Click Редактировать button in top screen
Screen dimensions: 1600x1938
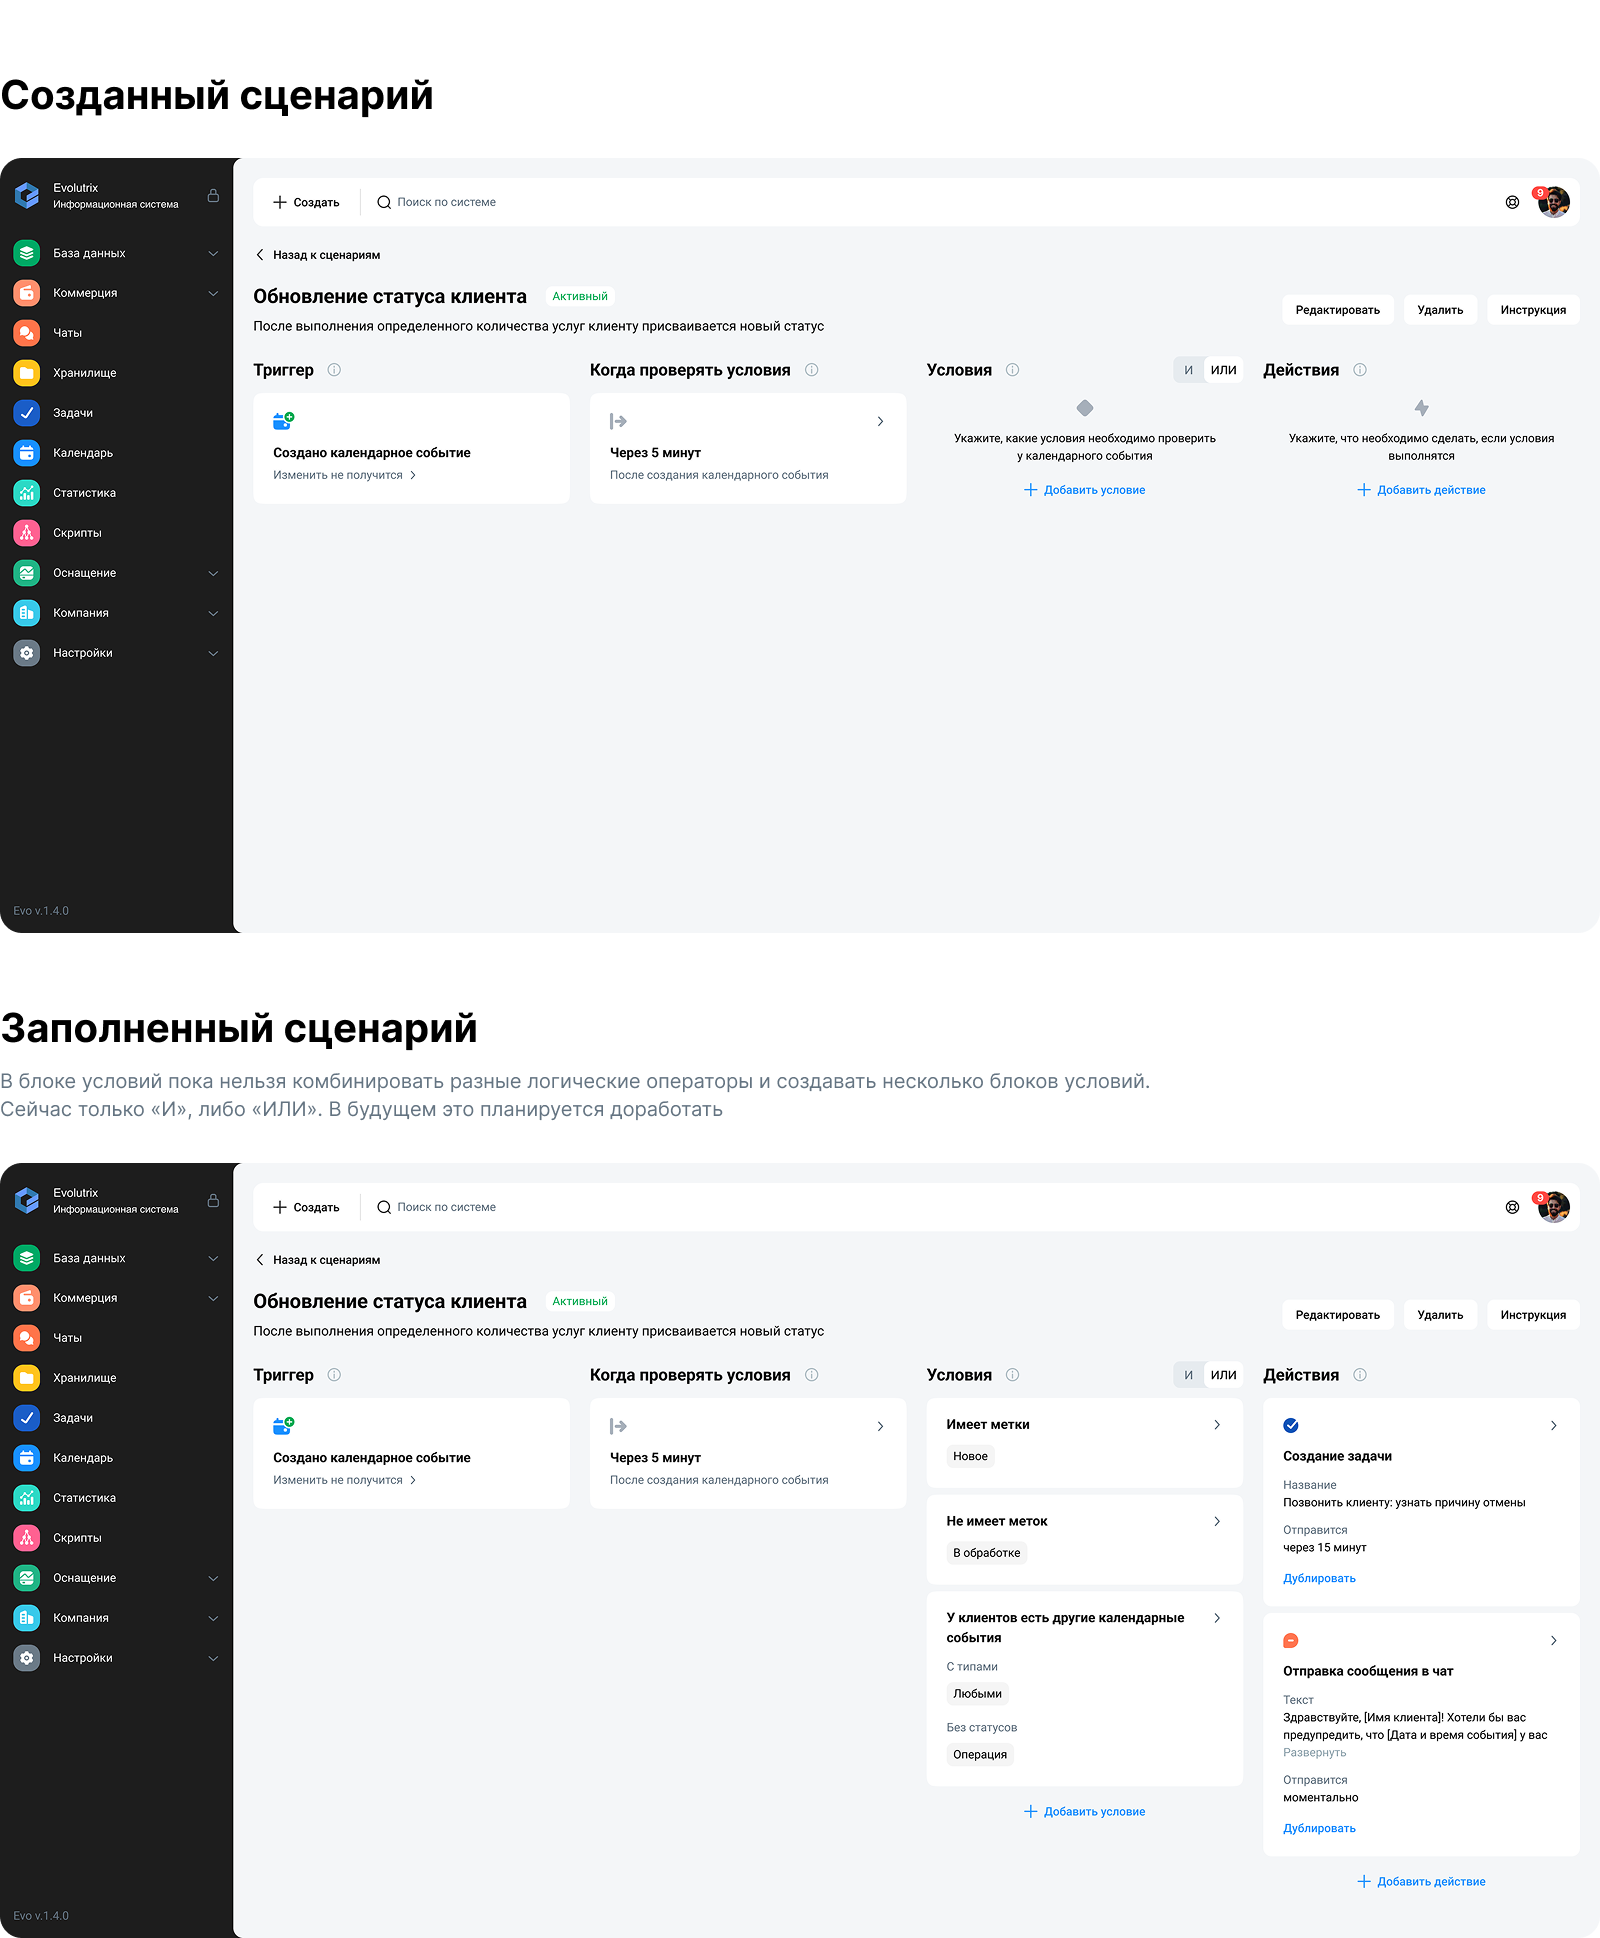(x=1337, y=310)
